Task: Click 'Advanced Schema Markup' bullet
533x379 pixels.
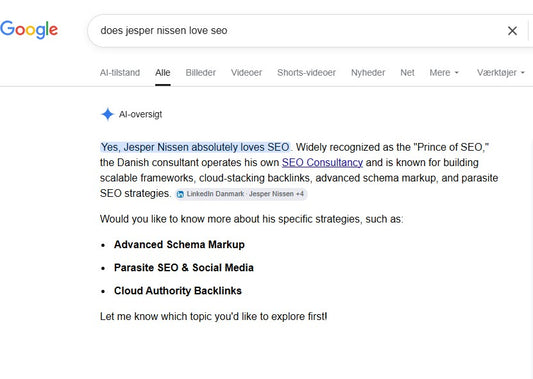Action: coord(179,245)
